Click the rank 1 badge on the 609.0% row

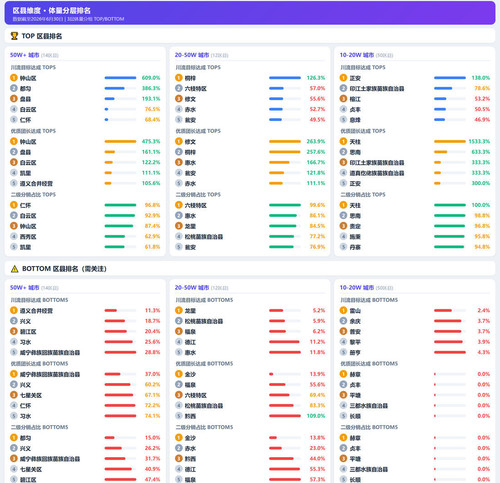[14, 78]
